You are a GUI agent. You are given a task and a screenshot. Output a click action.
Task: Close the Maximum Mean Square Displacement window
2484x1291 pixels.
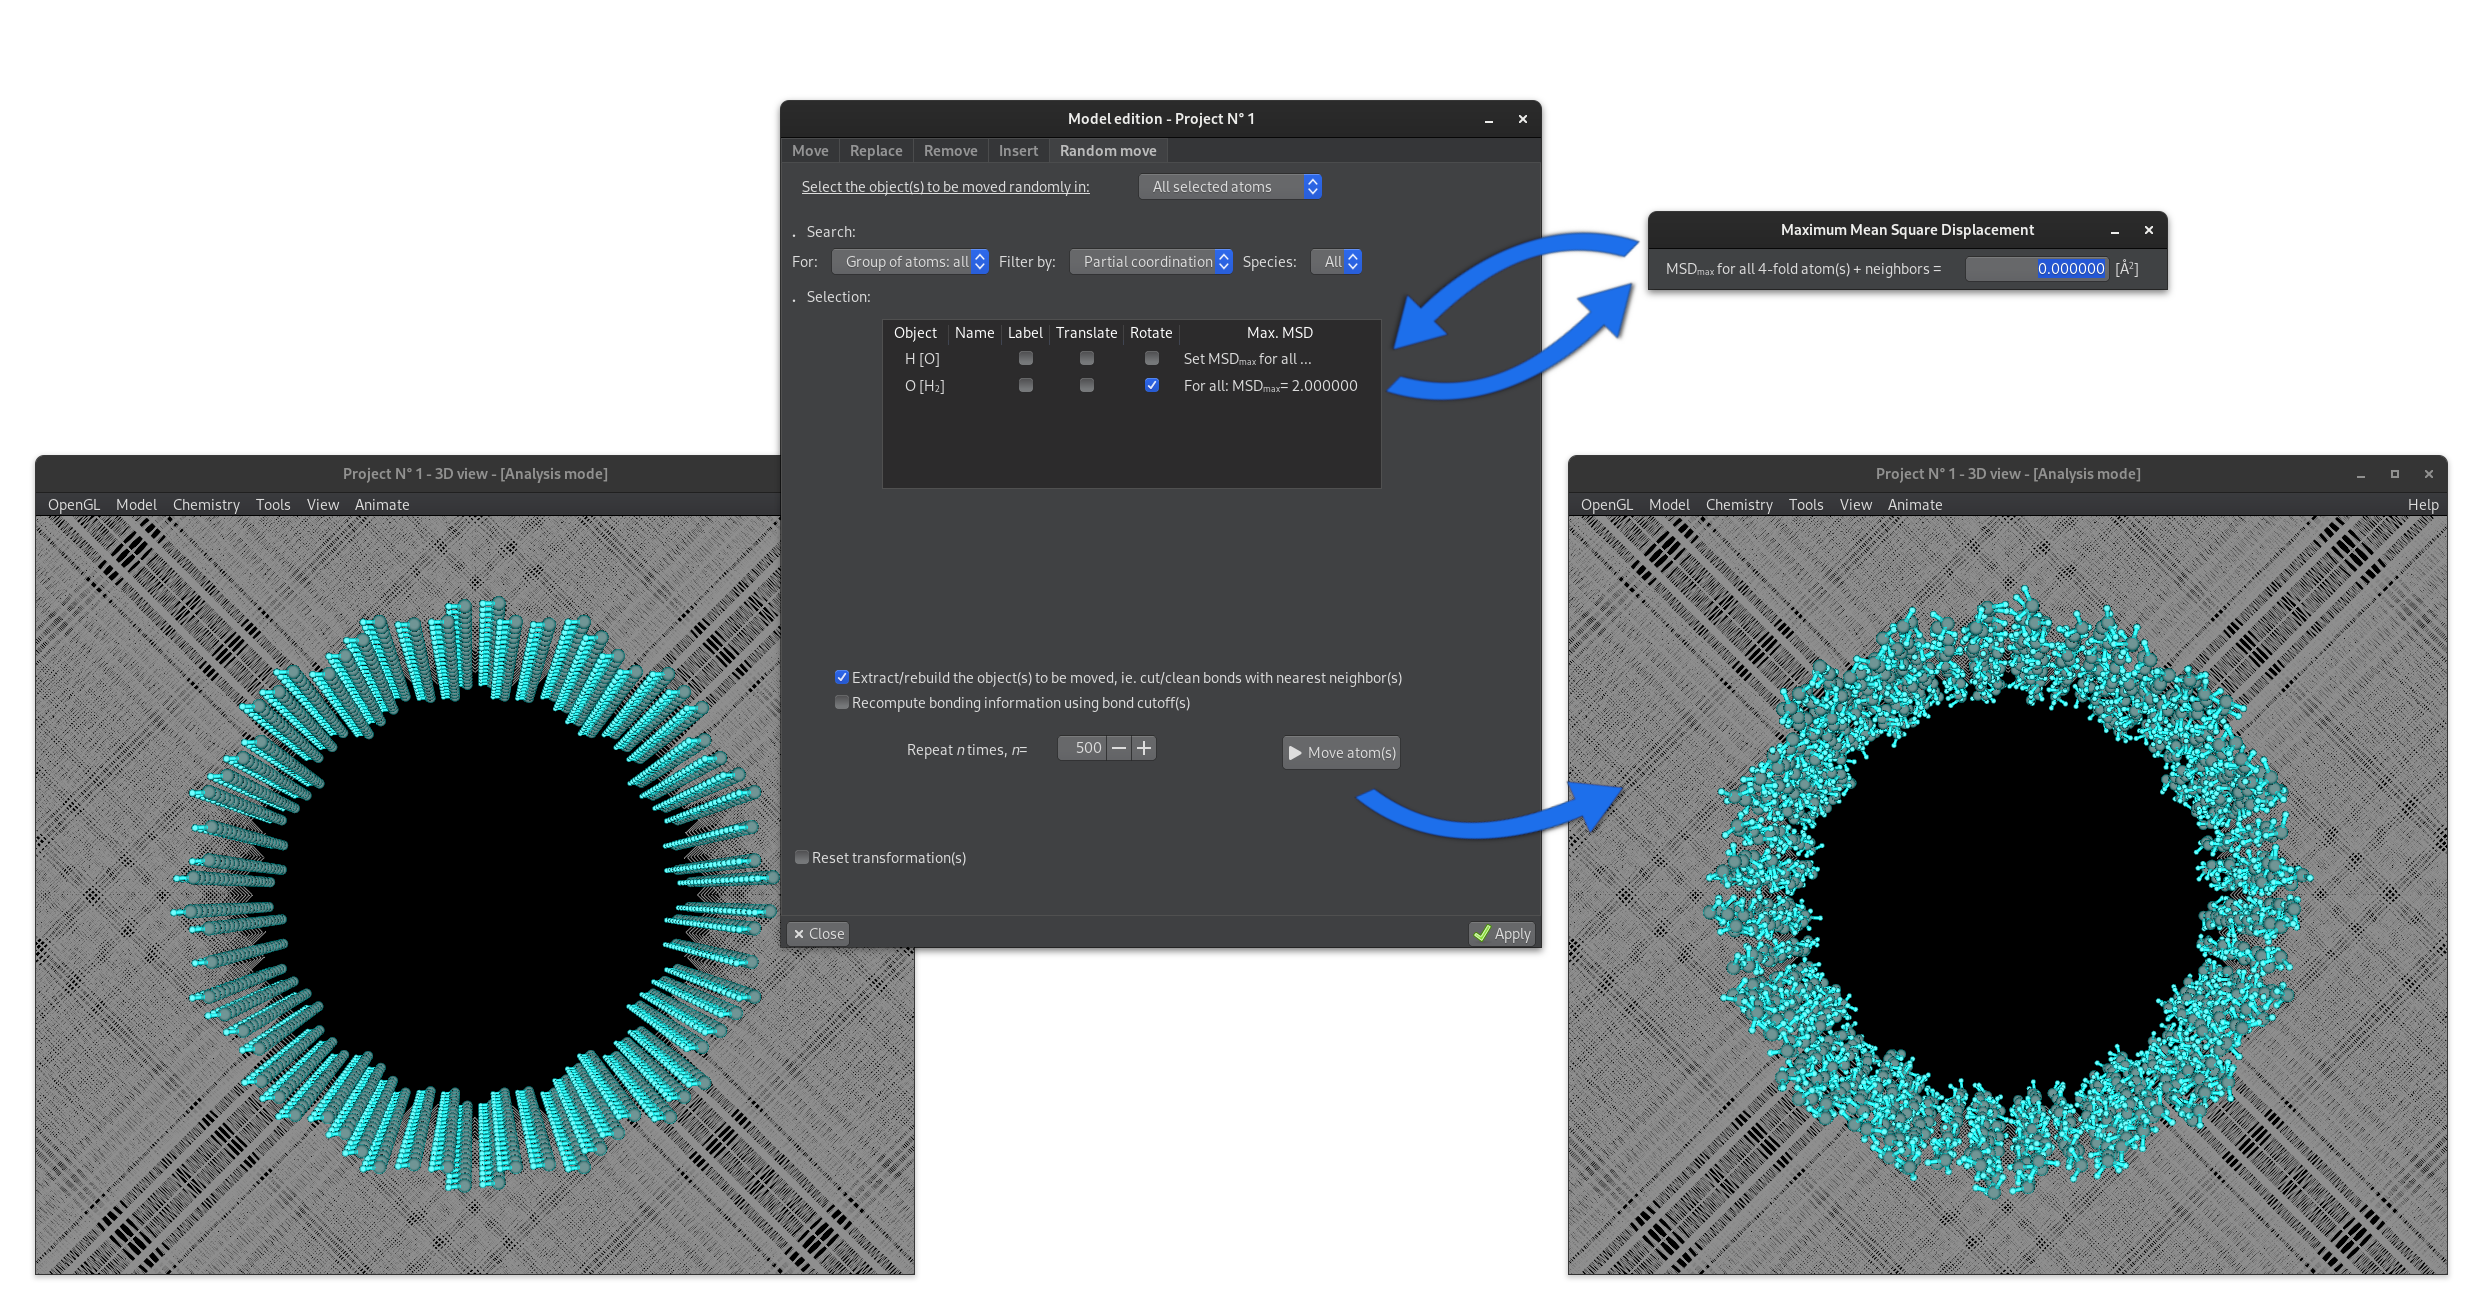tap(2149, 230)
